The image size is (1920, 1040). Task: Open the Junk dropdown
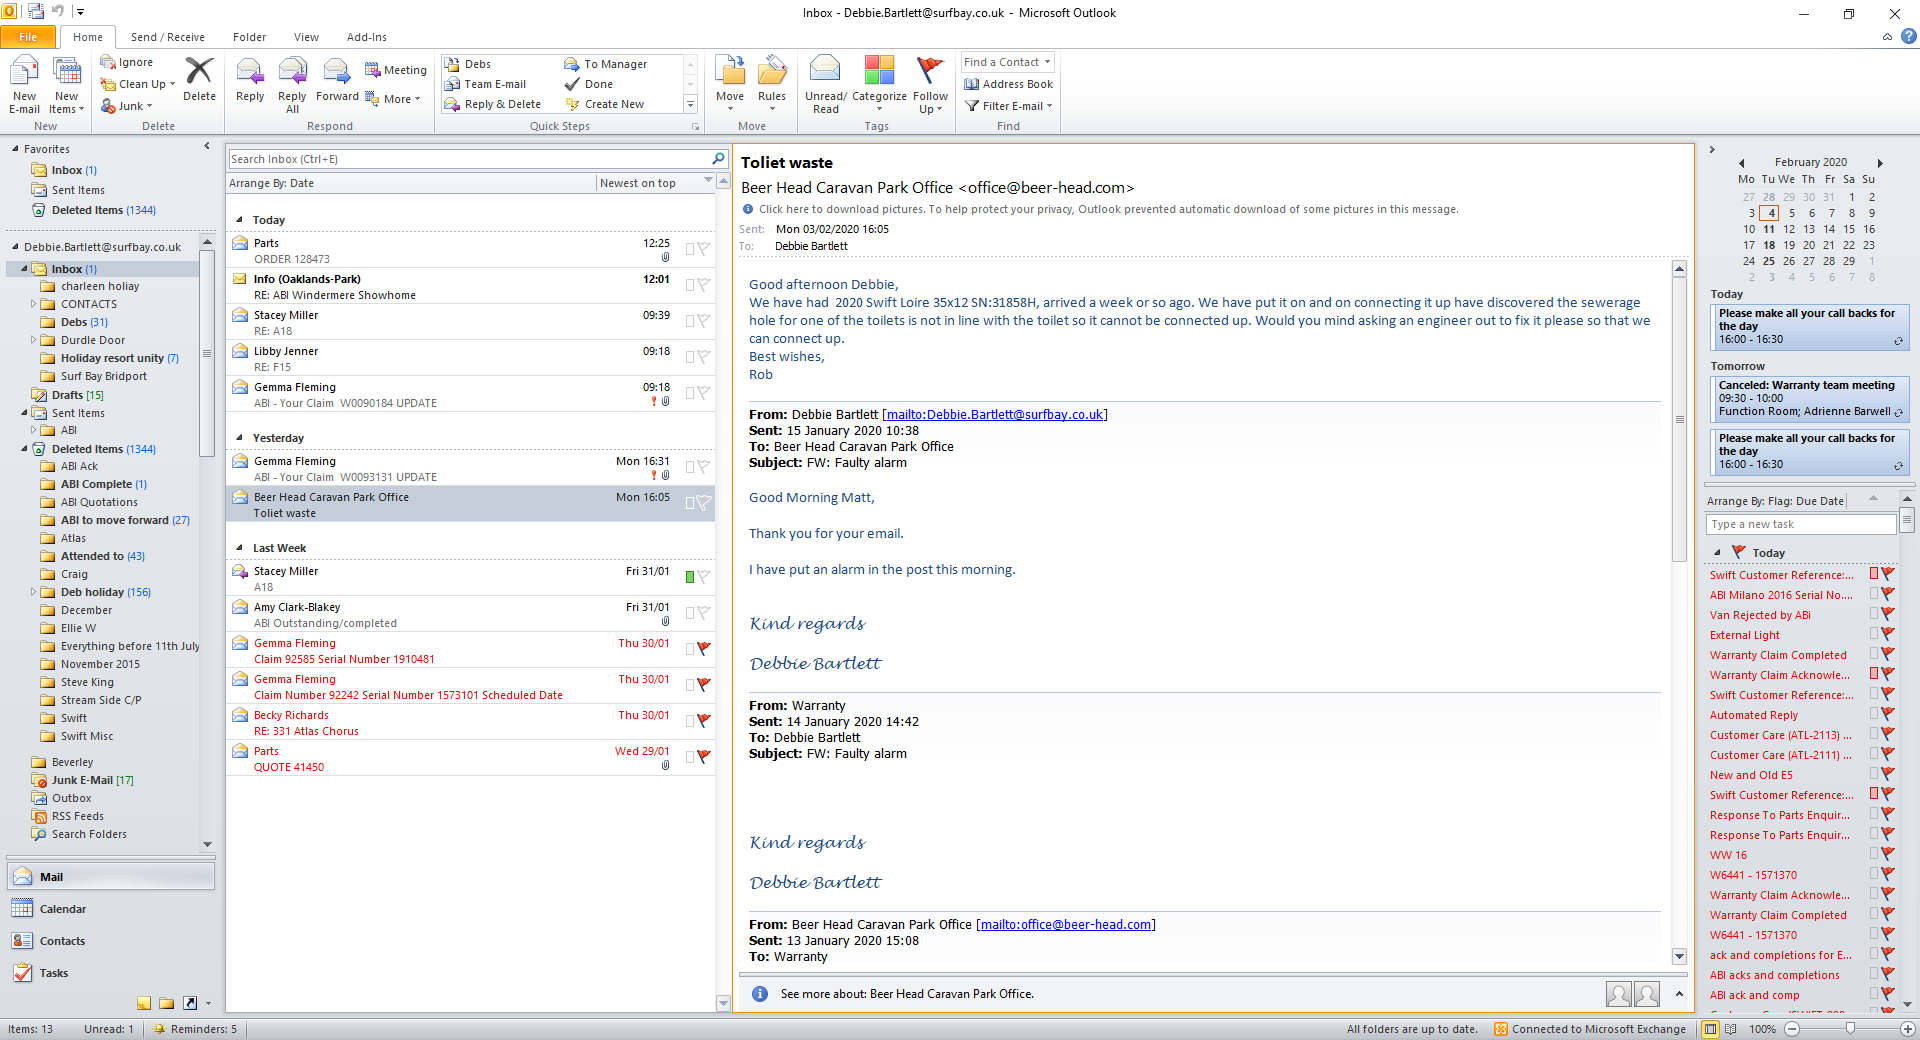pyautogui.click(x=127, y=106)
